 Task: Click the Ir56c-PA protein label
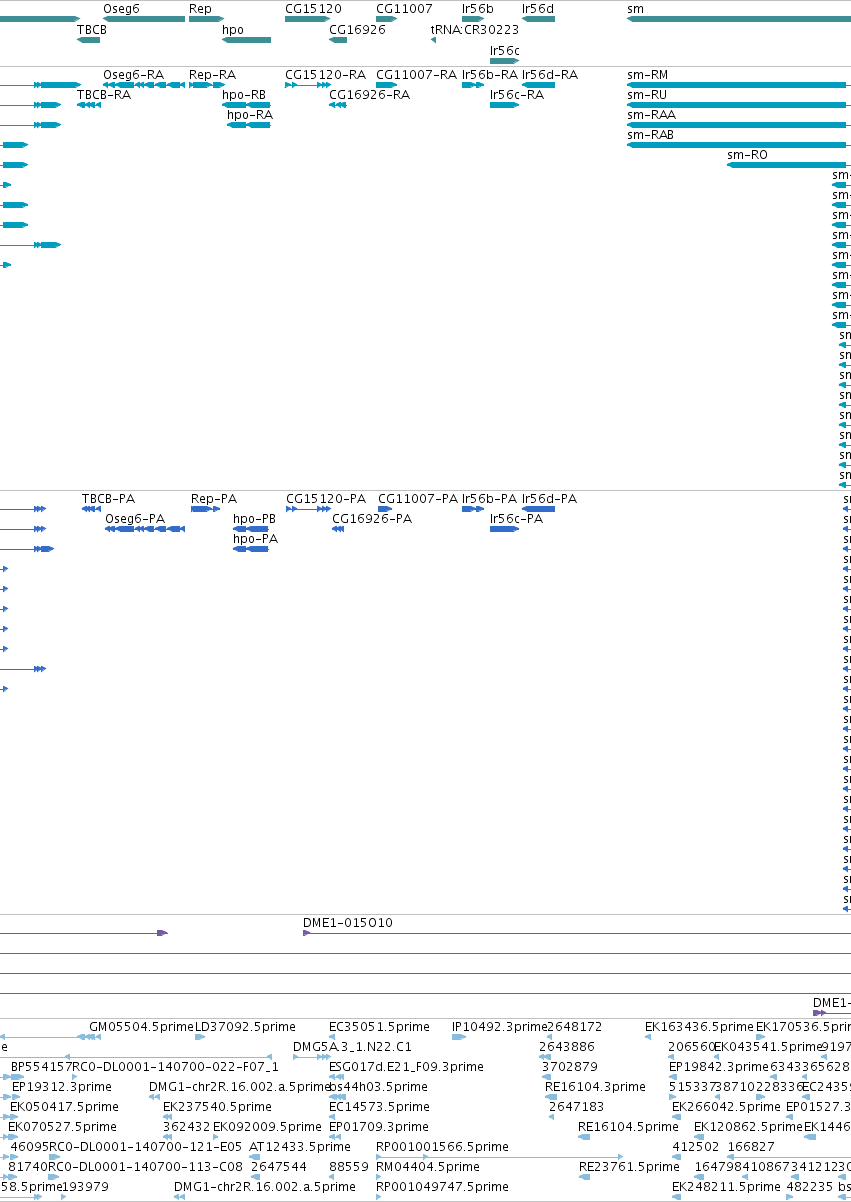[516, 519]
